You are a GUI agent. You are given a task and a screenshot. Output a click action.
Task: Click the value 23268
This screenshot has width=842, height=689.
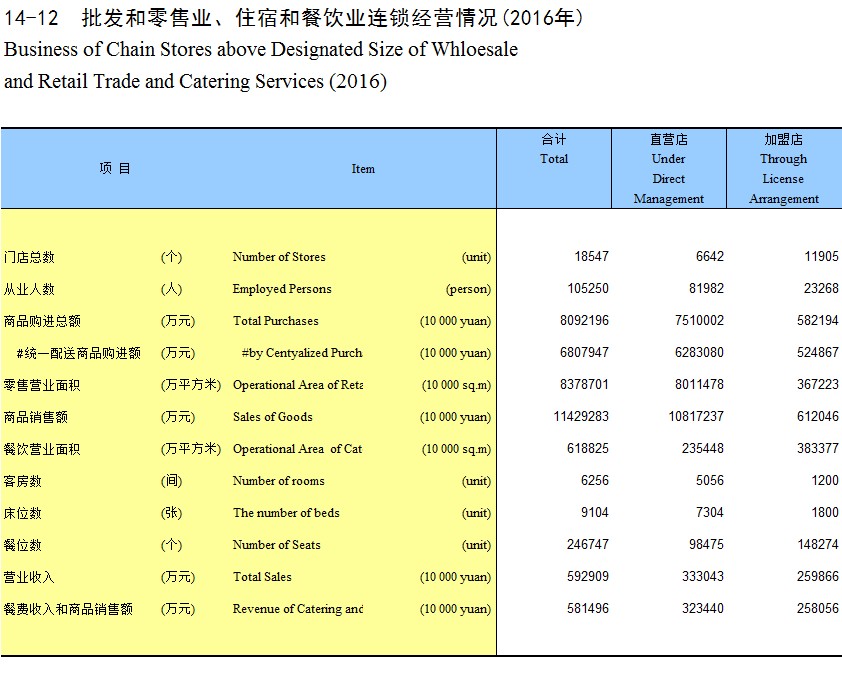(821, 288)
